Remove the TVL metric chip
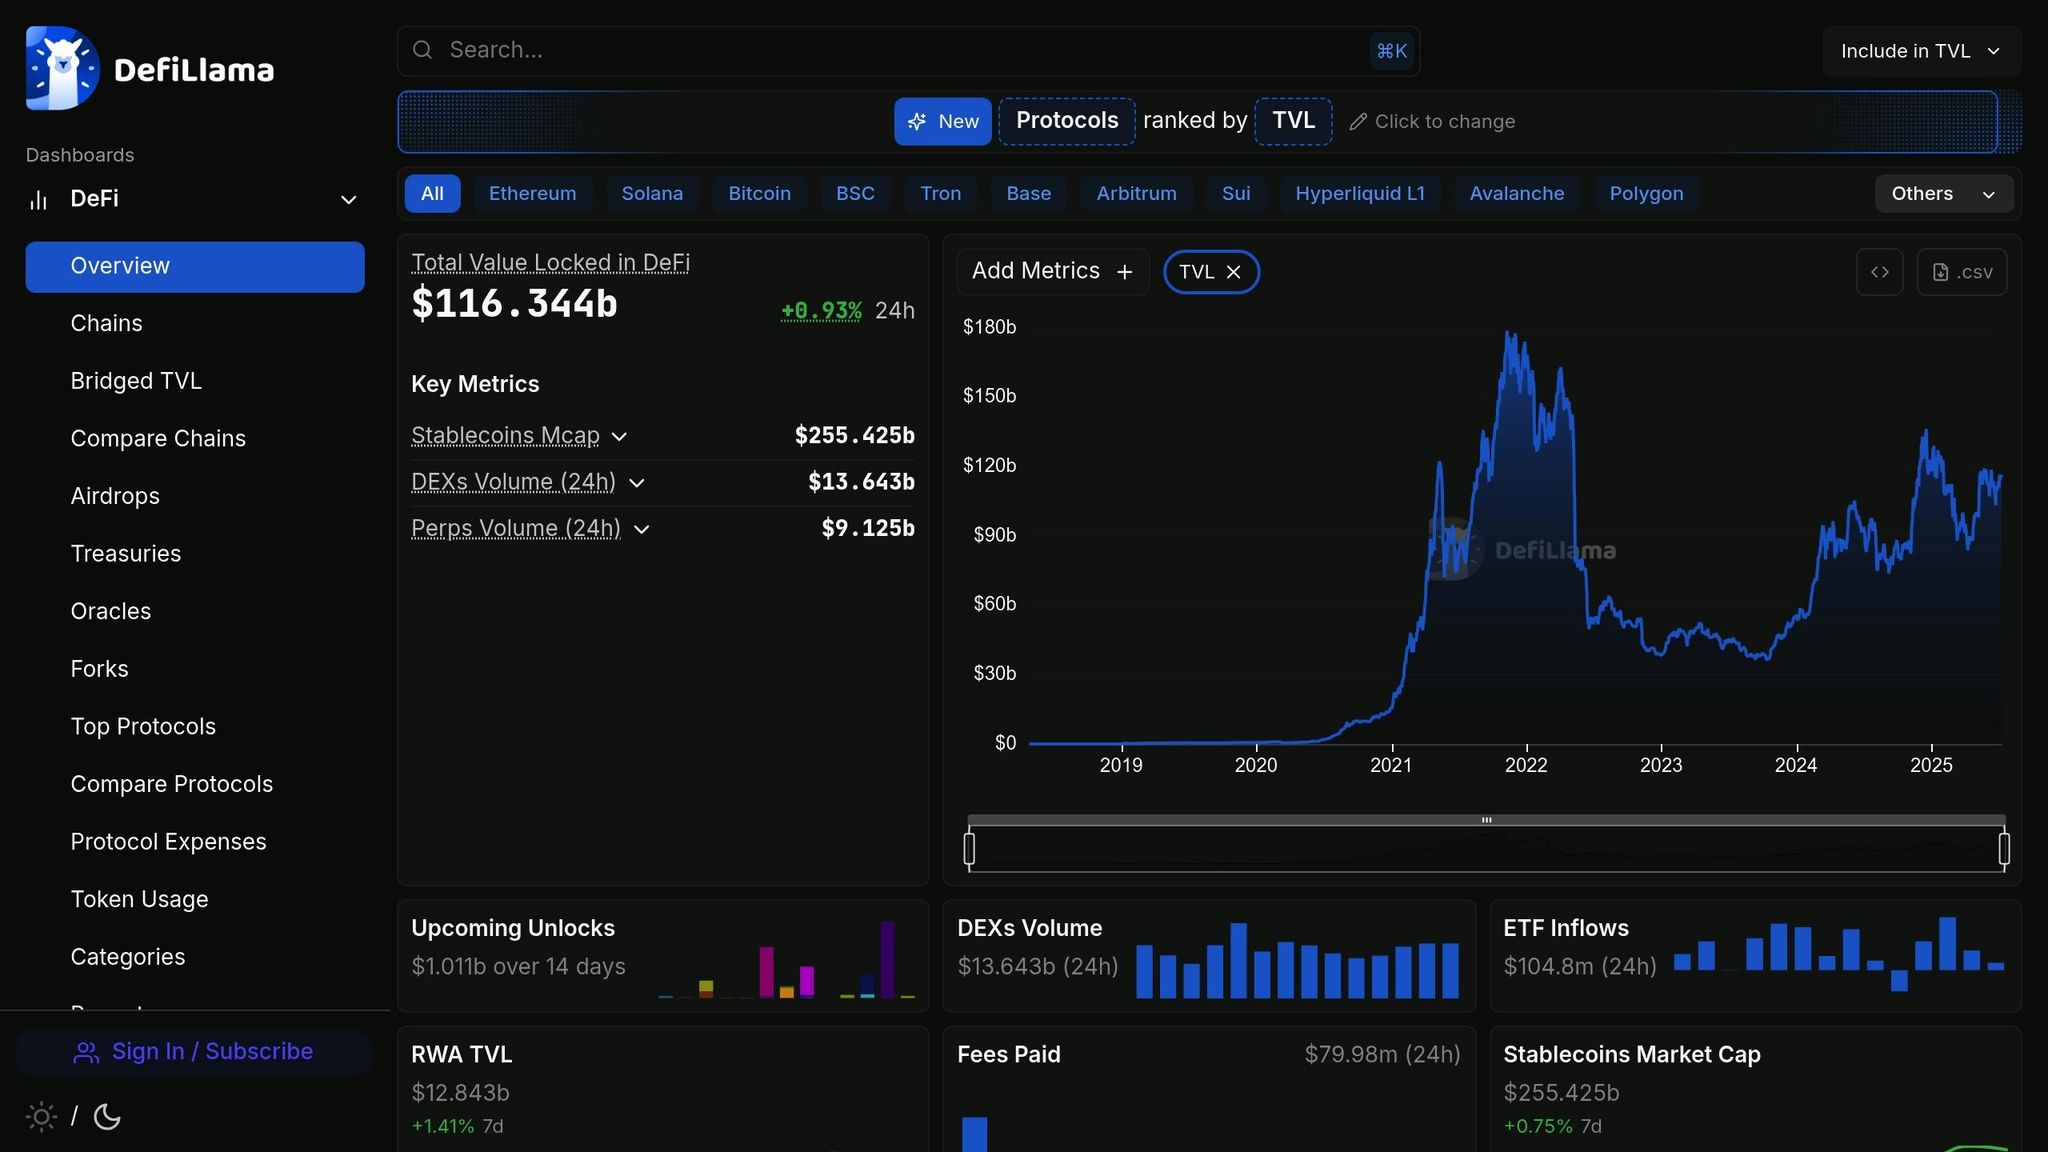 (1234, 272)
